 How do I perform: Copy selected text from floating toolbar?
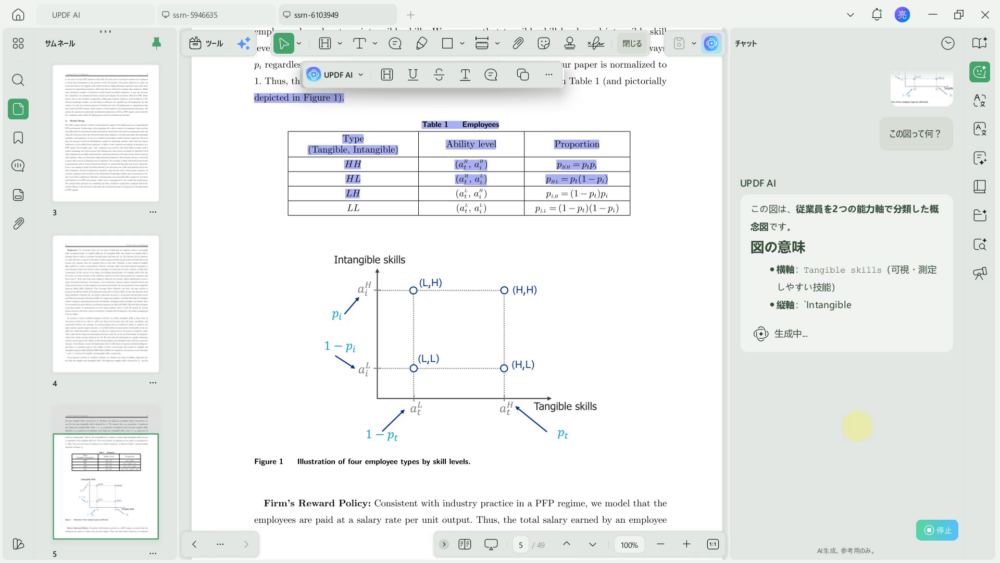click(522, 75)
